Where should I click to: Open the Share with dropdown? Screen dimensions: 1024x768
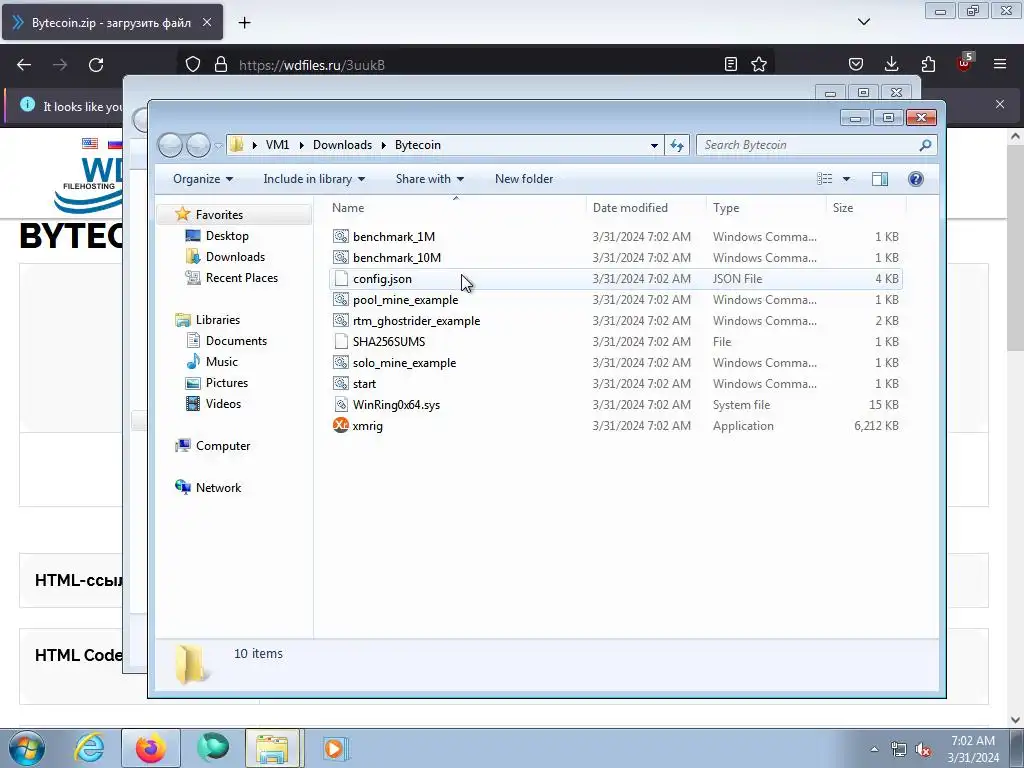coord(430,179)
